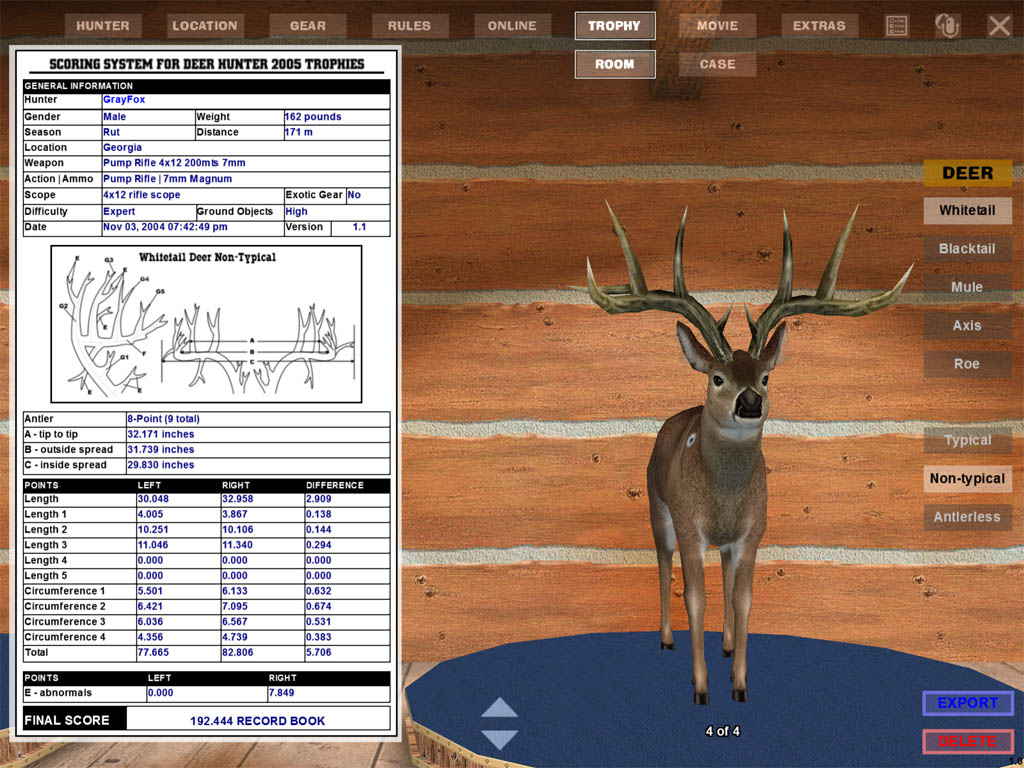Select the Whitetail species filter
Screen dimensions: 1024x768
pos(967,210)
